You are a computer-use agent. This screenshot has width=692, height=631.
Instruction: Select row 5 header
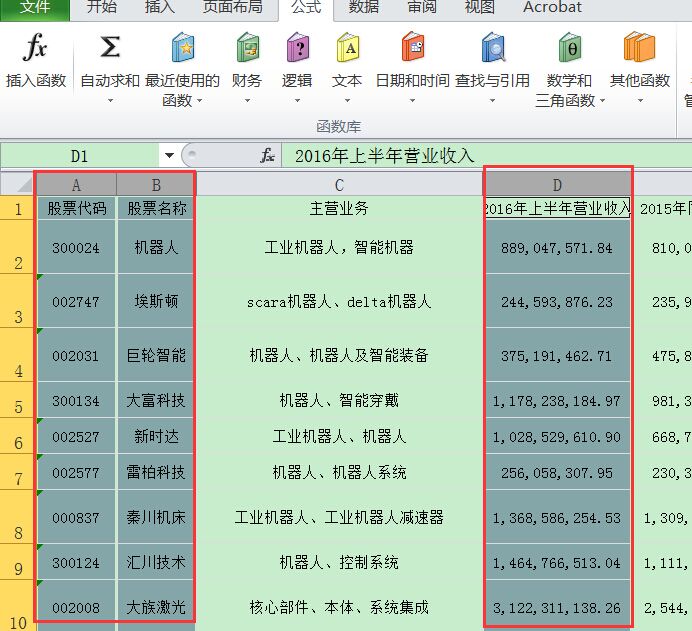pyautogui.click(x=18, y=400)
